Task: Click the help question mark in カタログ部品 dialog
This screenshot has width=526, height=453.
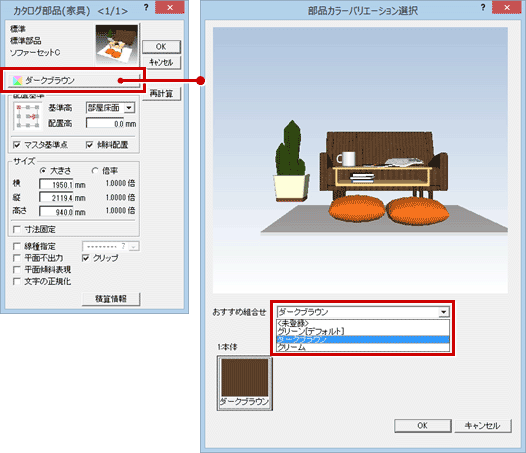Action: point(146,8)
